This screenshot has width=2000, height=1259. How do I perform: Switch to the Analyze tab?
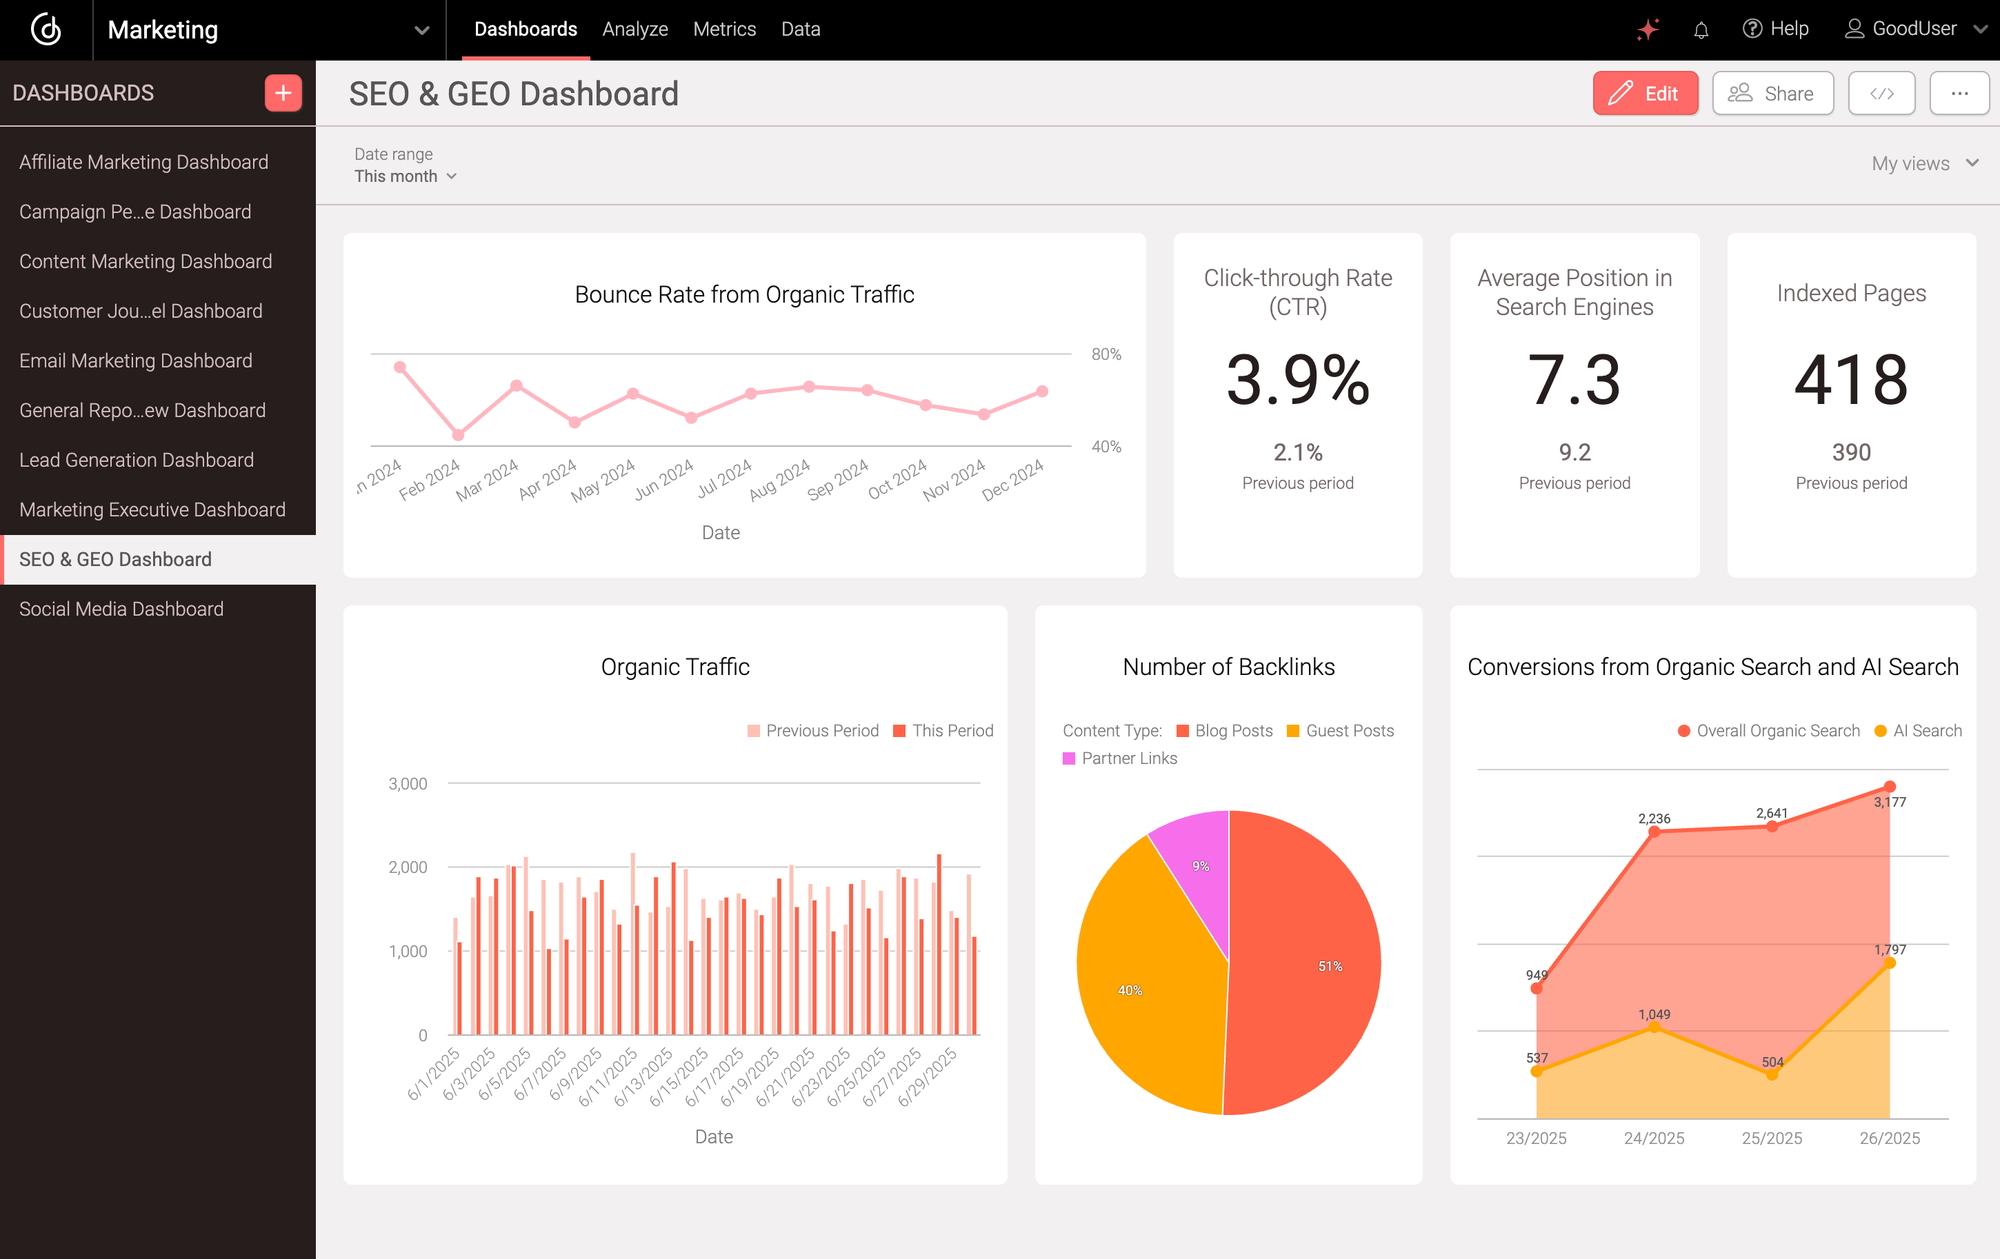[x=635, y=29]
